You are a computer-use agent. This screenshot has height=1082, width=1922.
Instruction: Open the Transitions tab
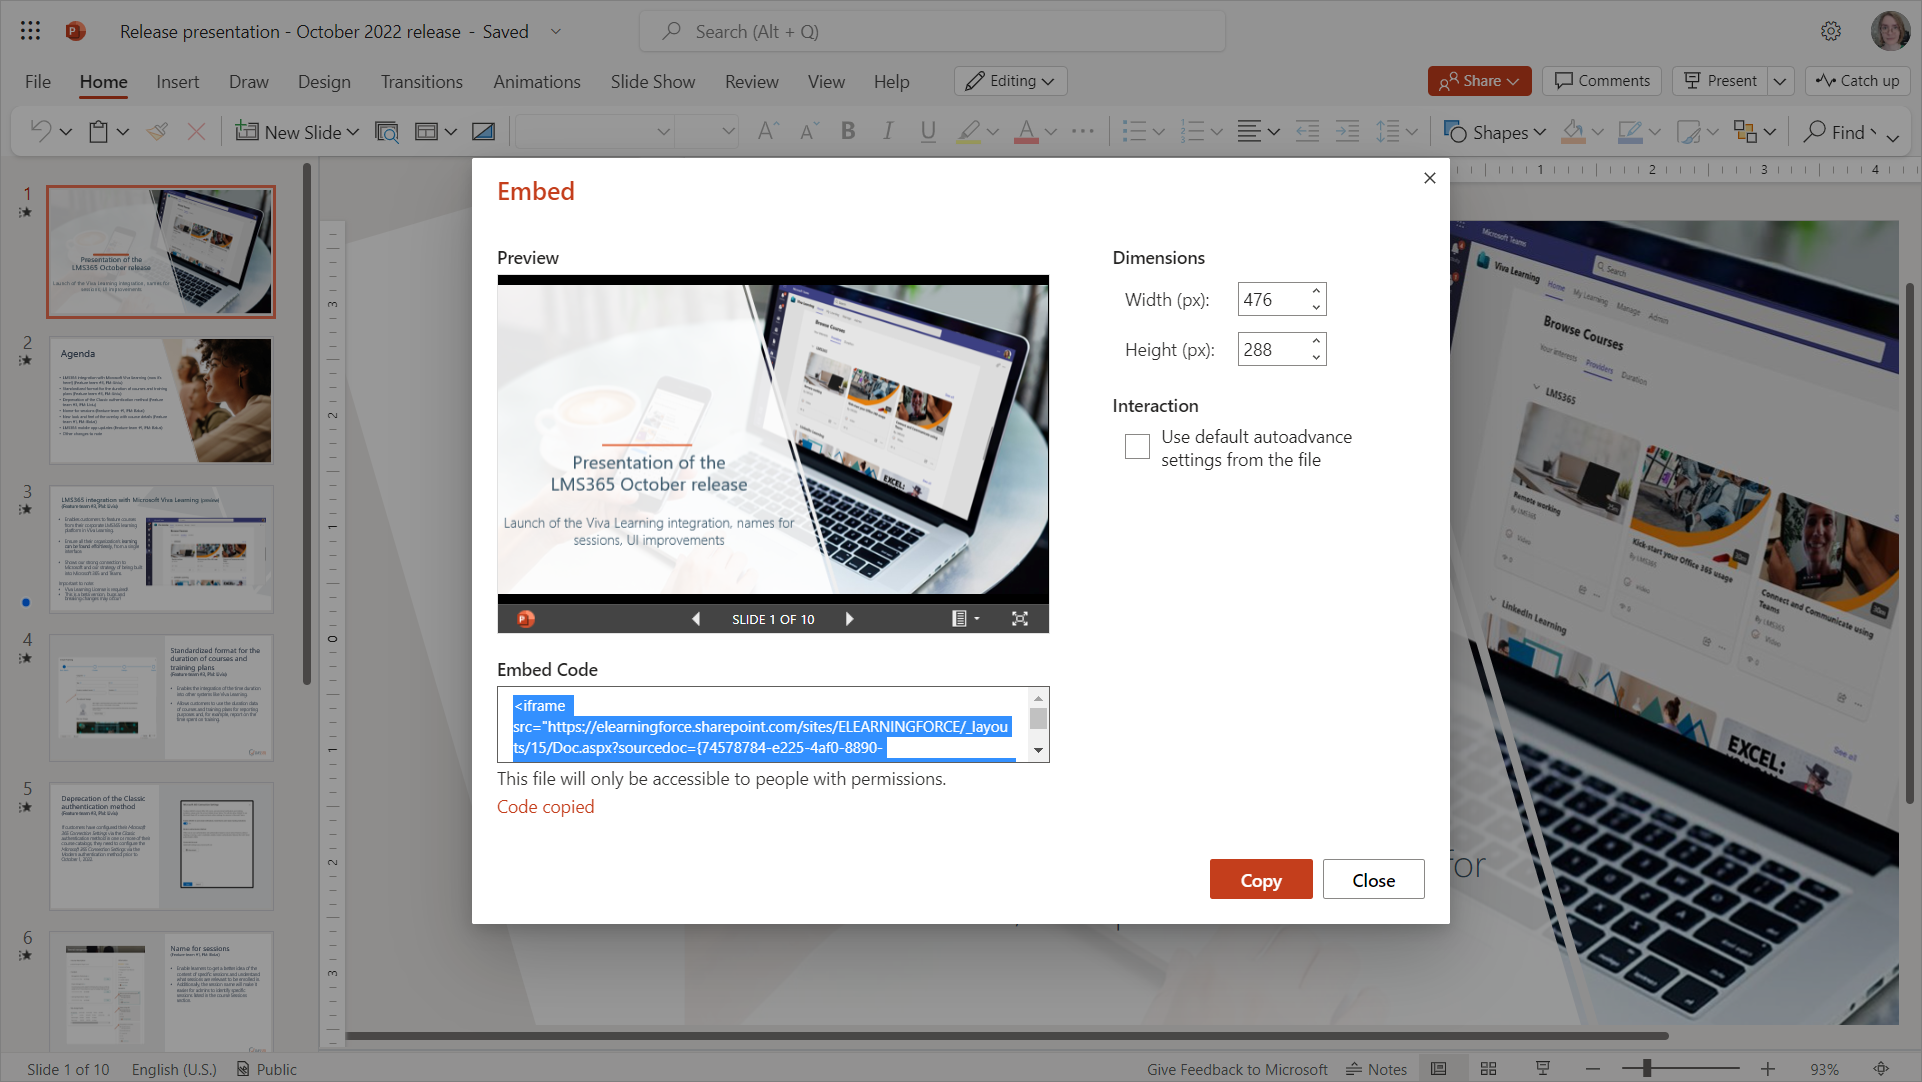[x=421, y=82]
